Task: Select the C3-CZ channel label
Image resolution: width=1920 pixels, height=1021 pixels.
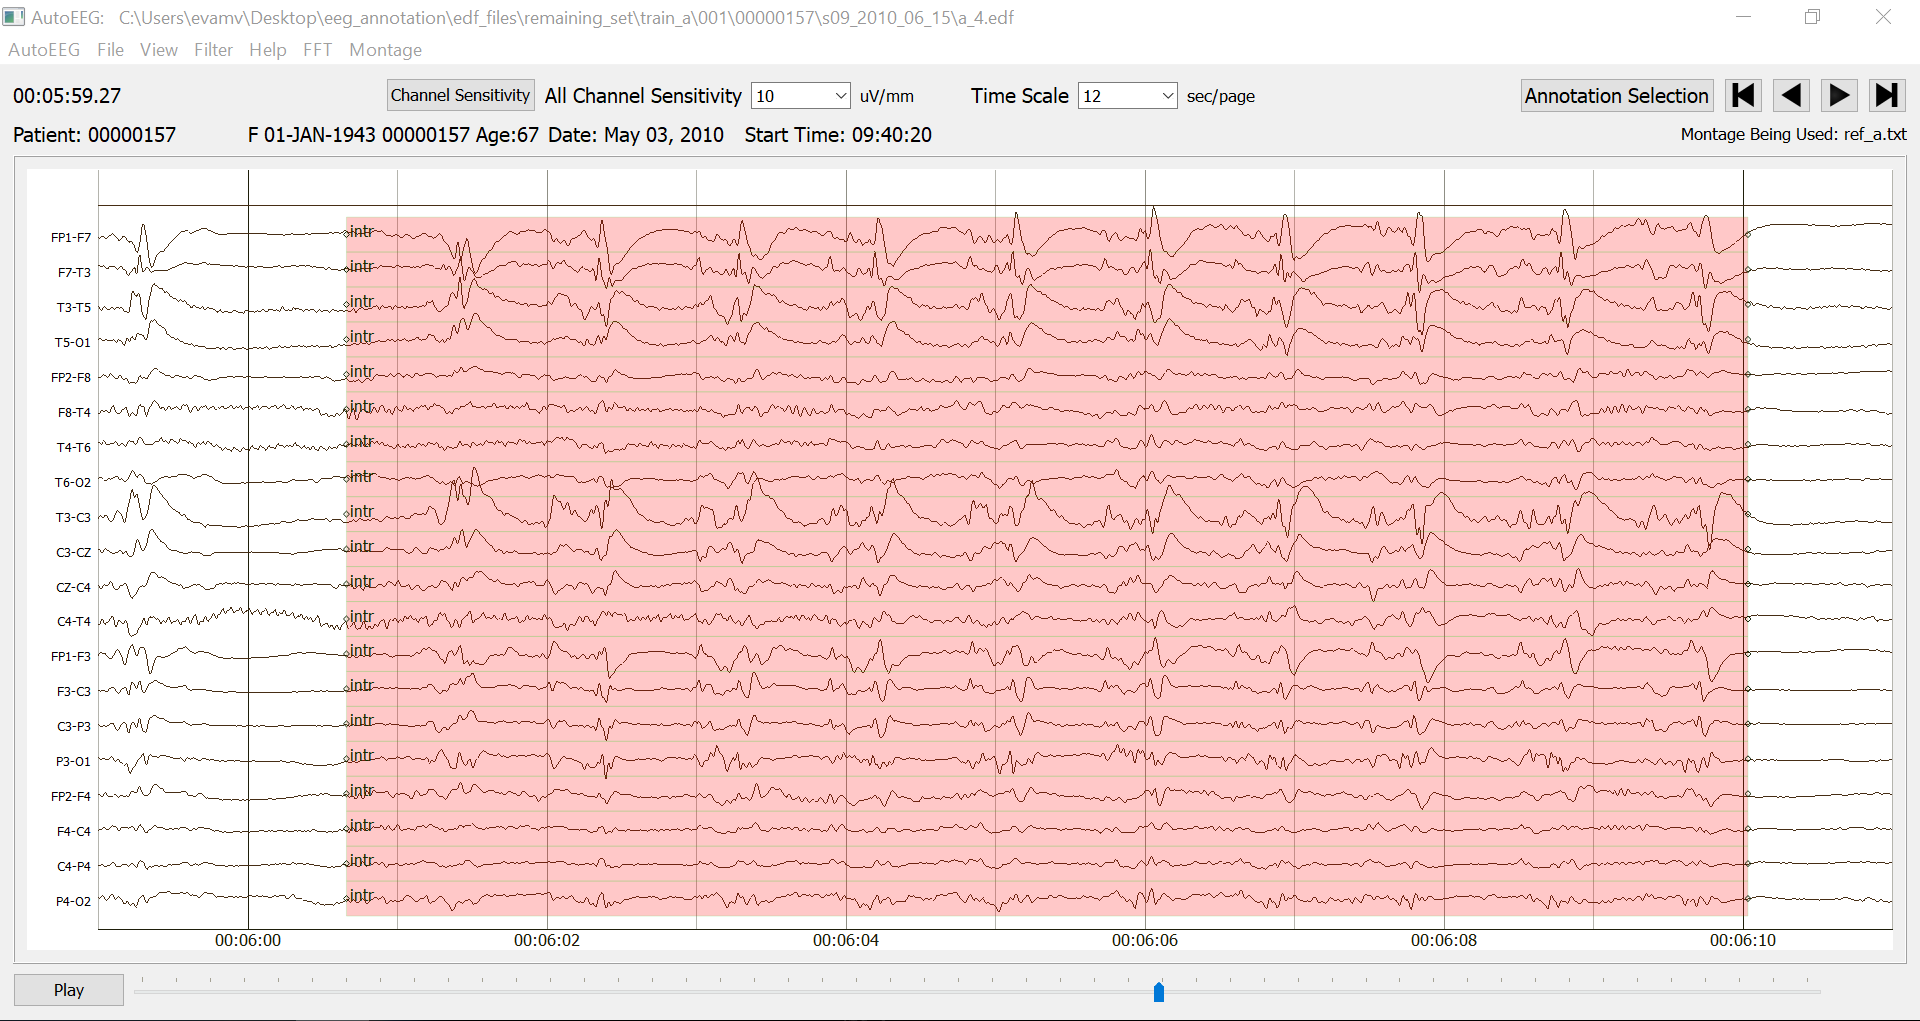Action: (x=74, y=553)
